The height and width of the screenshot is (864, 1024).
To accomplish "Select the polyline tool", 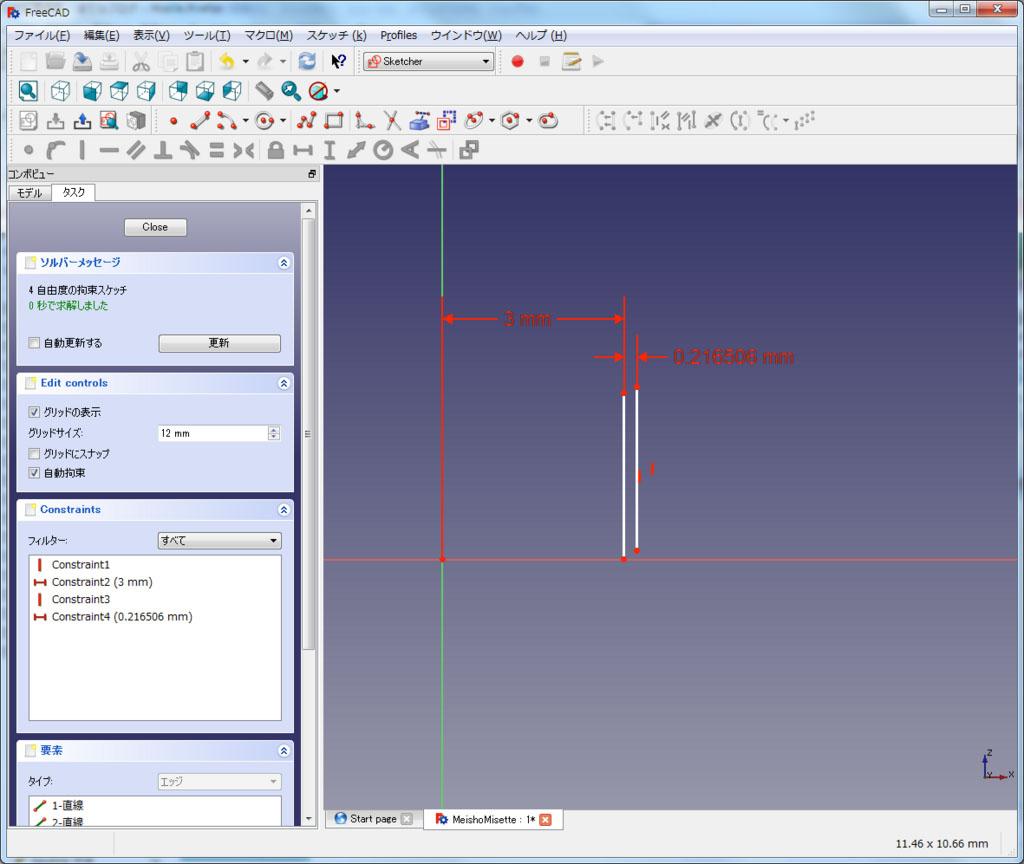I will (307, 121).
